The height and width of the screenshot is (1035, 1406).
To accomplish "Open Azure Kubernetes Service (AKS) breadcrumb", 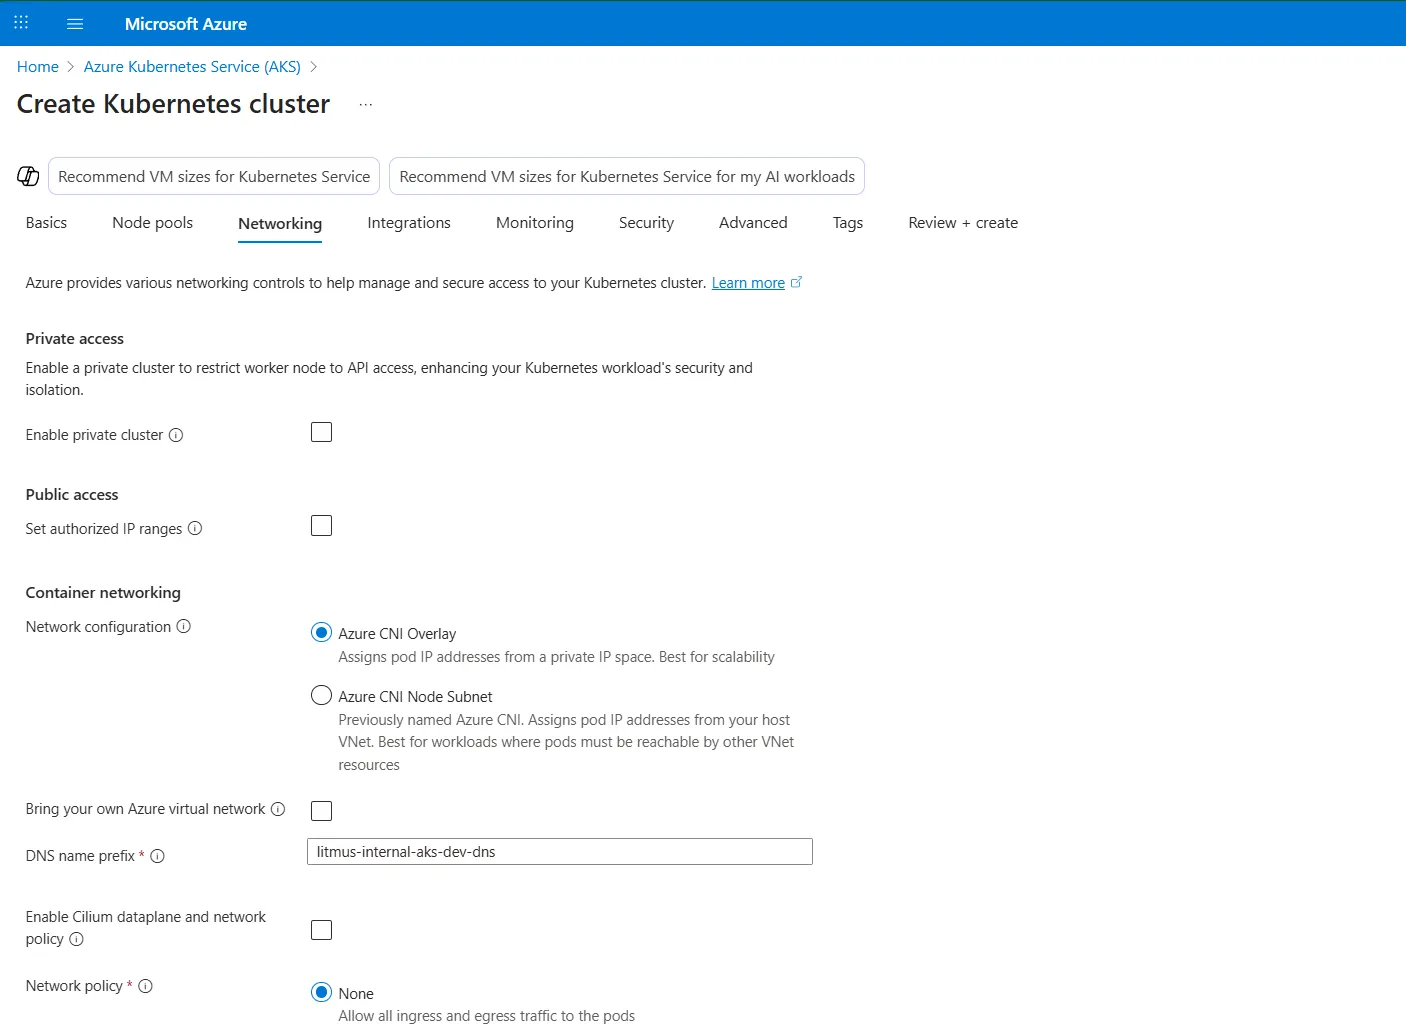I will click(192, 66).
